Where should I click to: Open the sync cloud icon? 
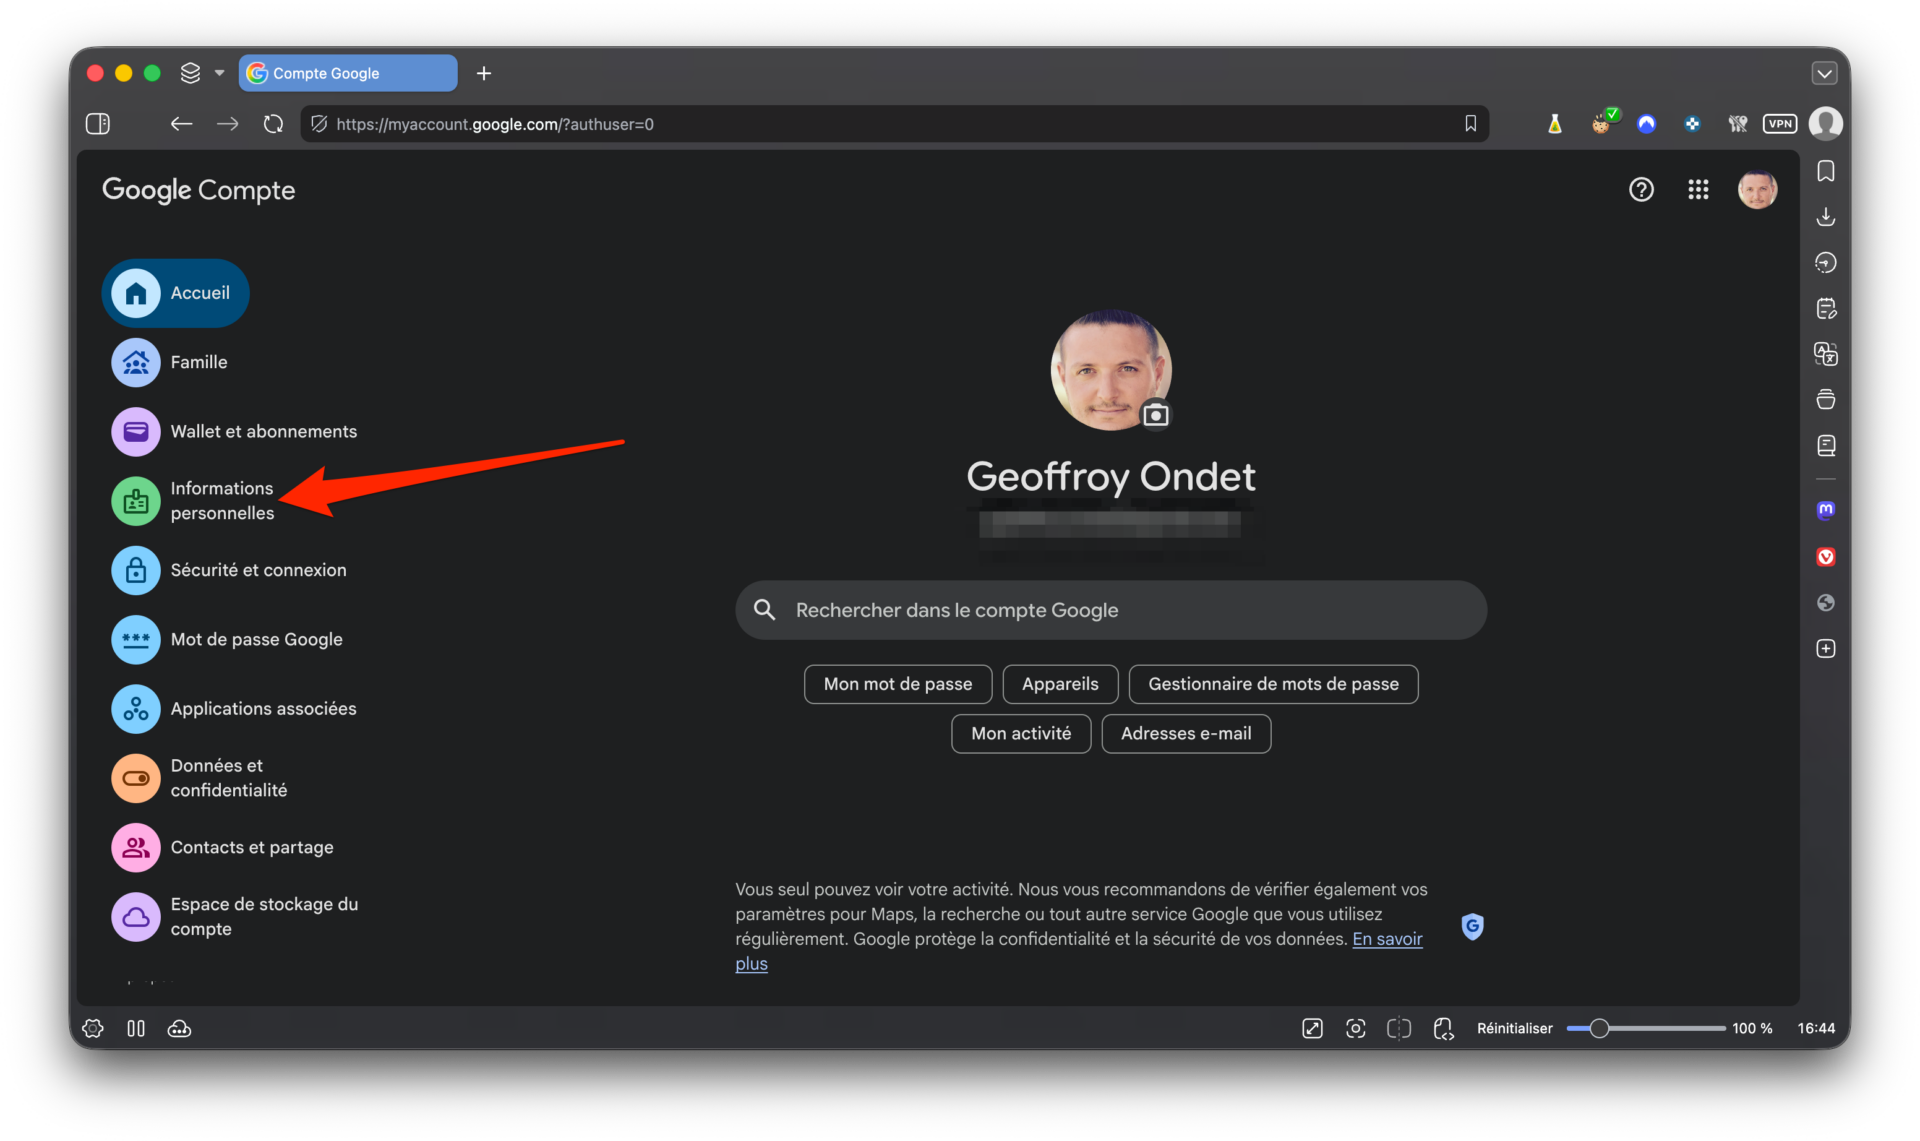(x=179, y=1028)
